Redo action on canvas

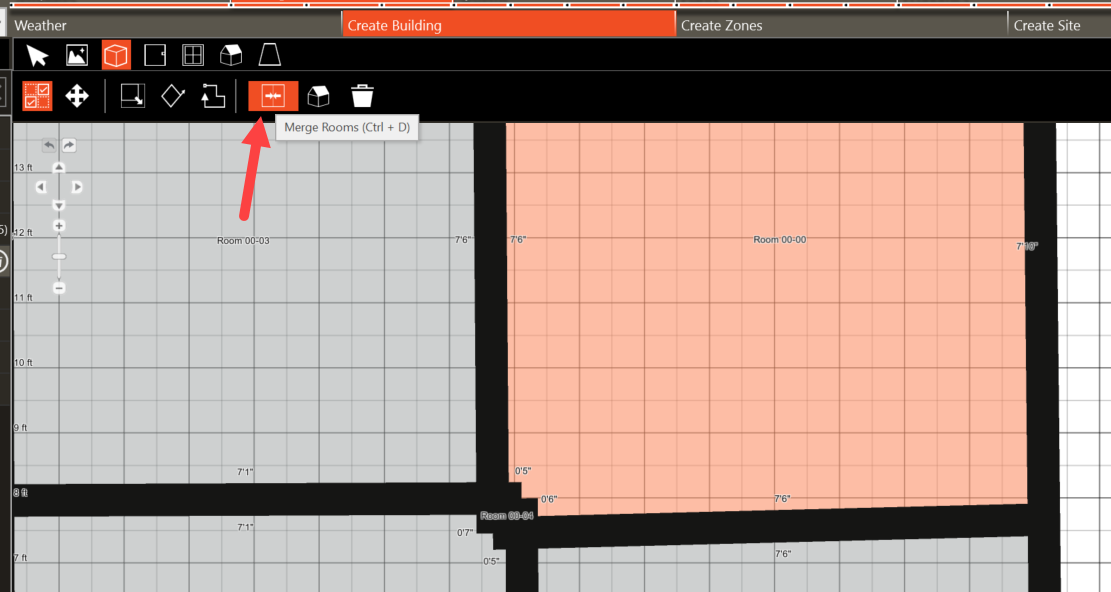tap(69, 145)
